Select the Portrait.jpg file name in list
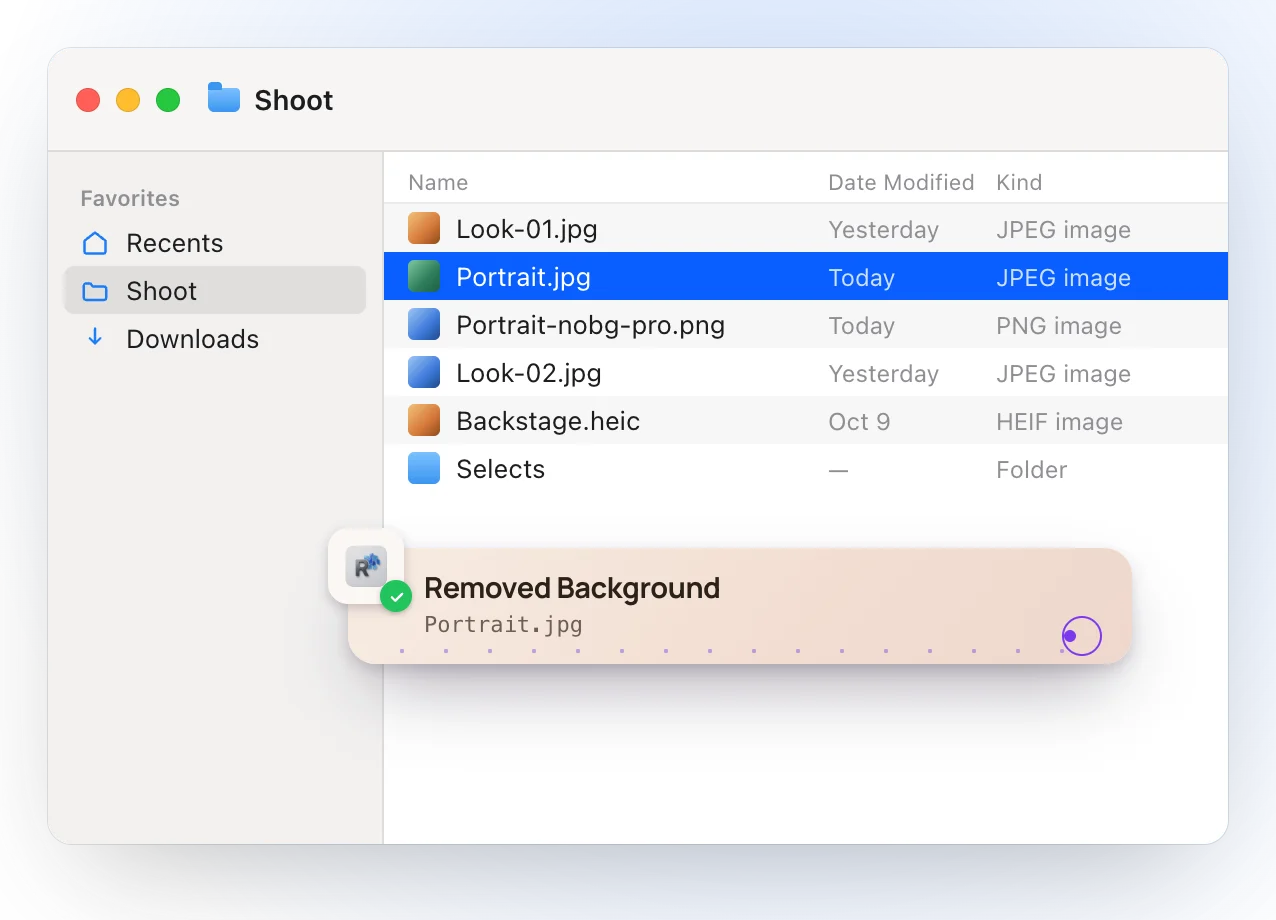This screenshot has width=1276, height=920. pos(523,277)
